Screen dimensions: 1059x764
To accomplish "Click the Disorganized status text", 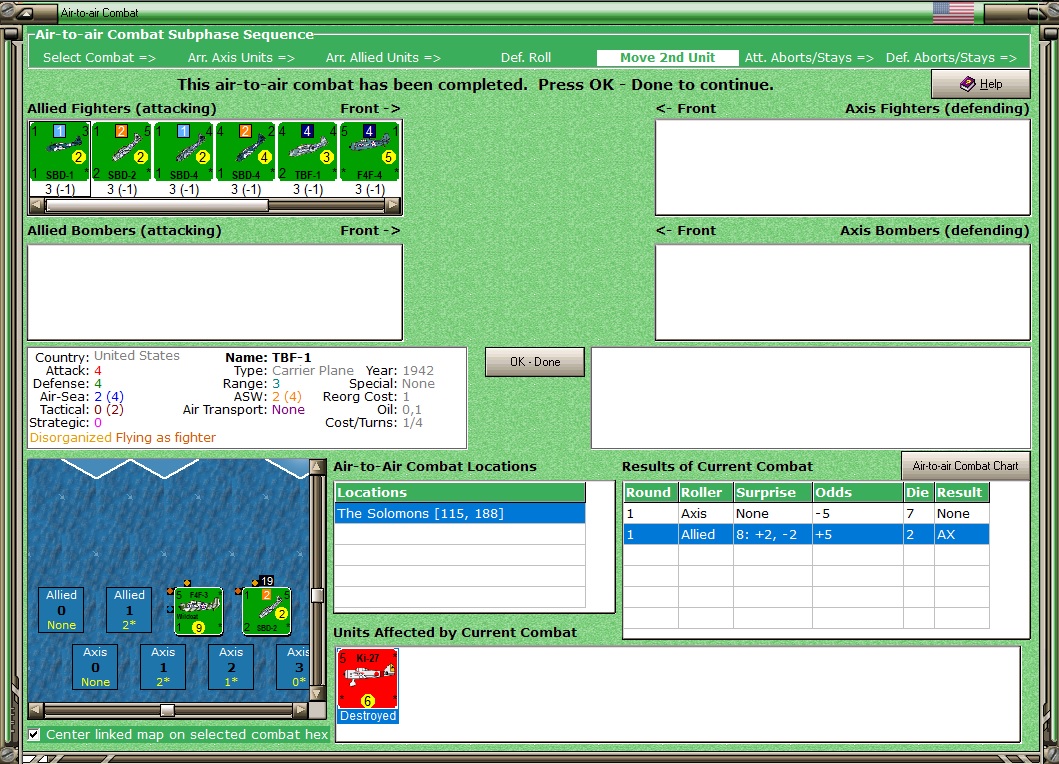I will click(70, 437).
